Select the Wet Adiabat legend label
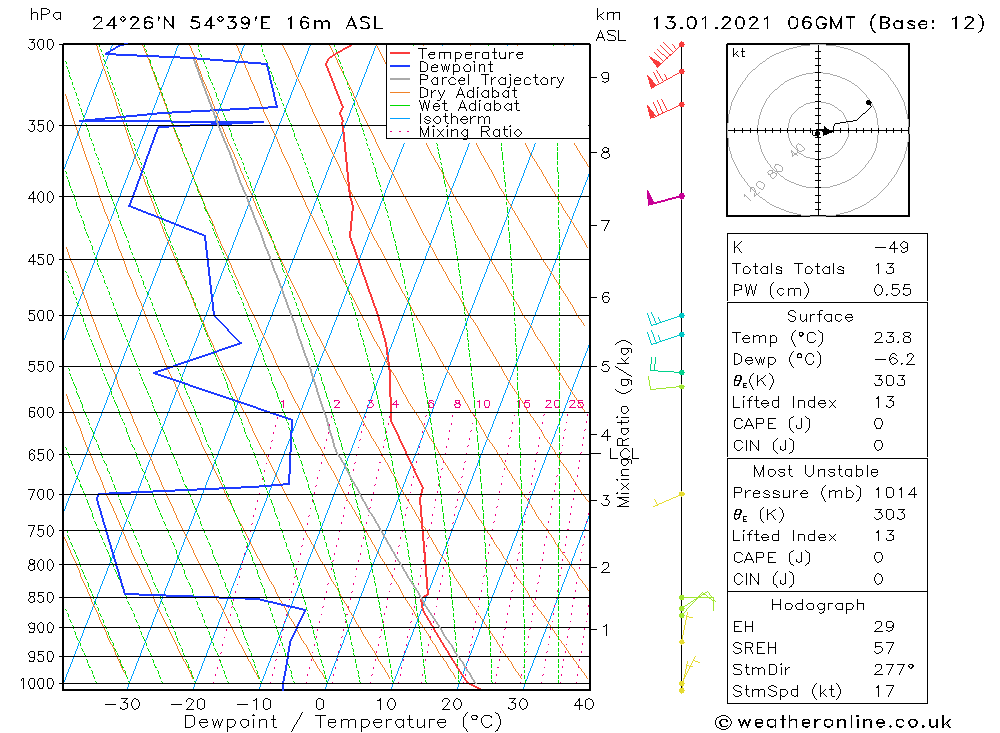 click(469, 106)
